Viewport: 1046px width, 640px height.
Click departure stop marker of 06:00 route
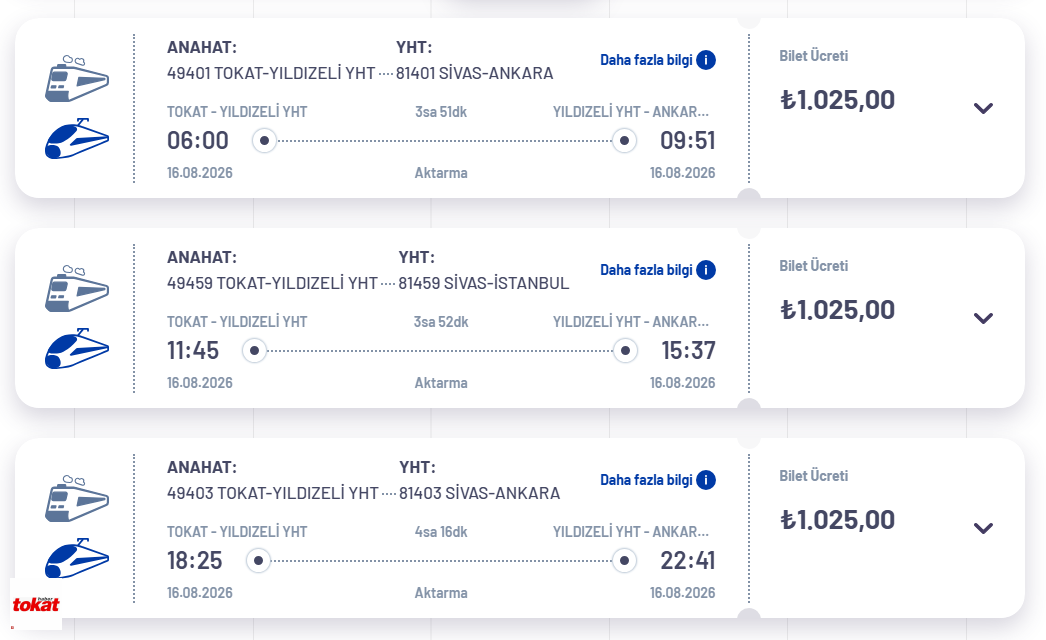click(264, 141)
